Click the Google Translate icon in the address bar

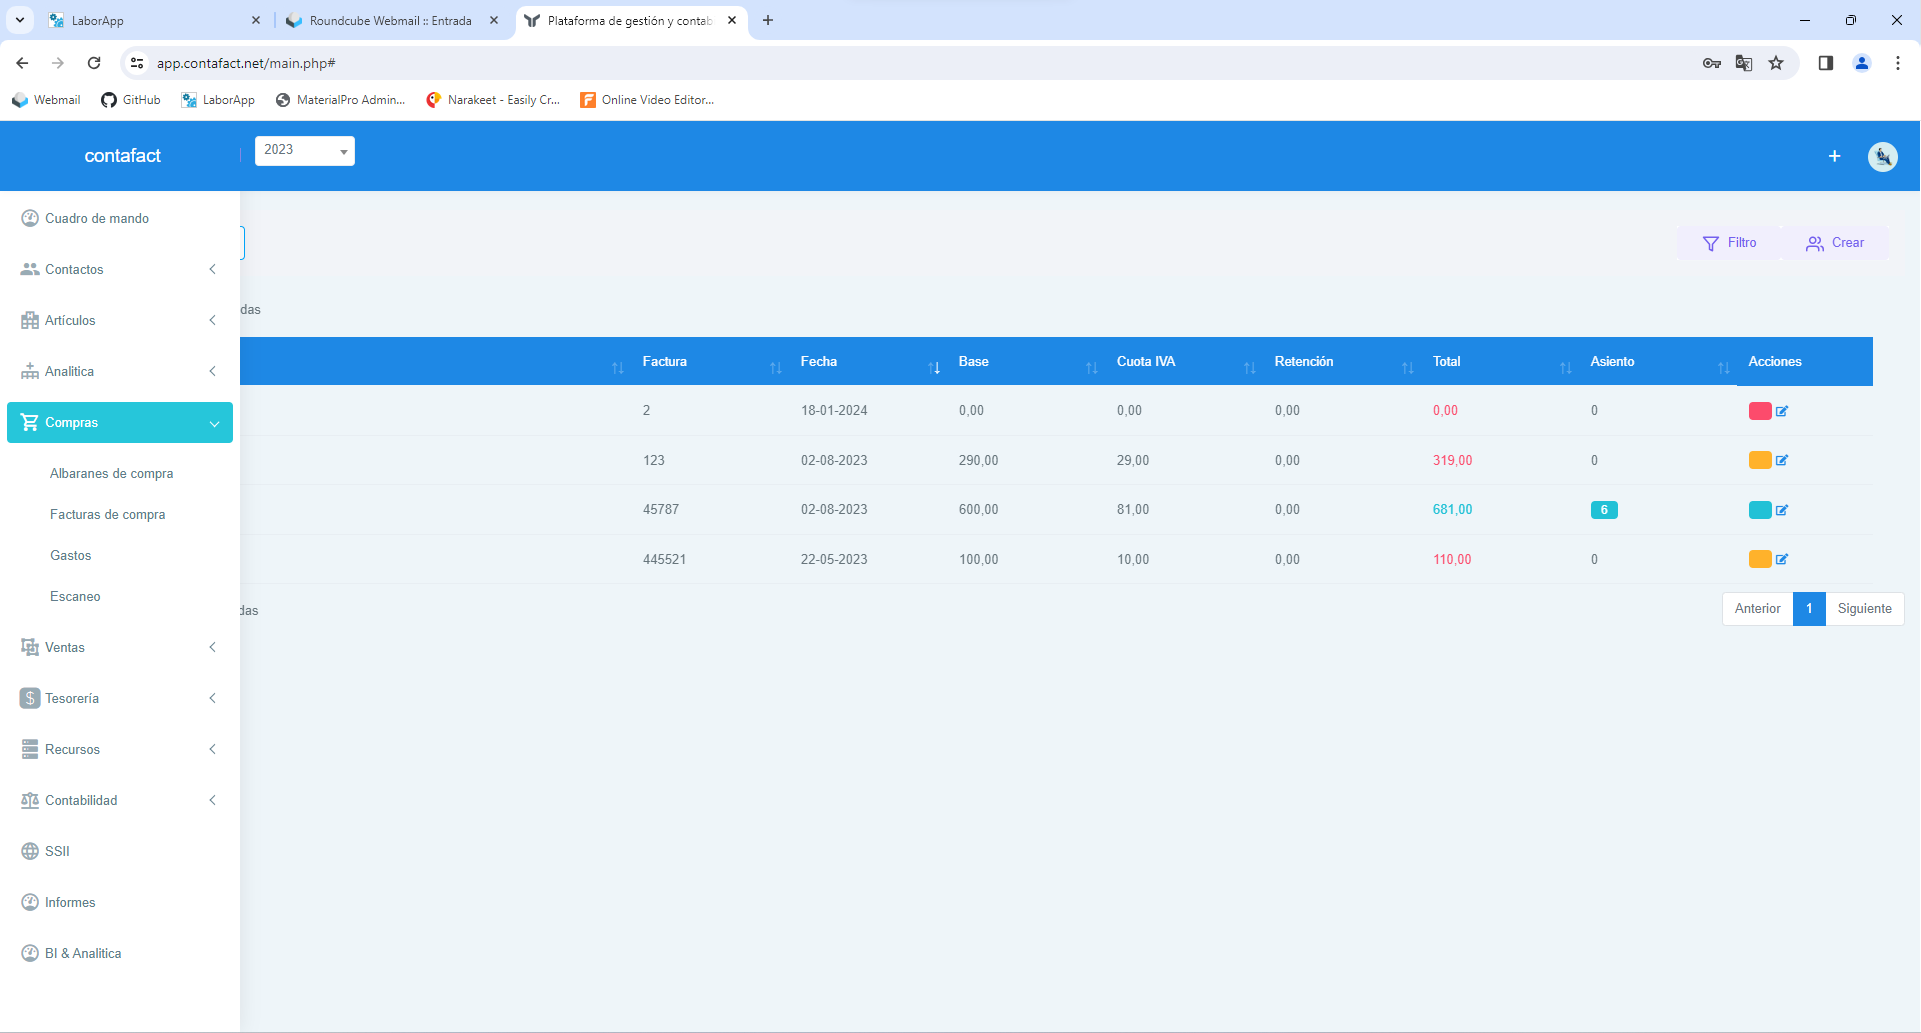pyautogui.click(x=1744, y=63)
